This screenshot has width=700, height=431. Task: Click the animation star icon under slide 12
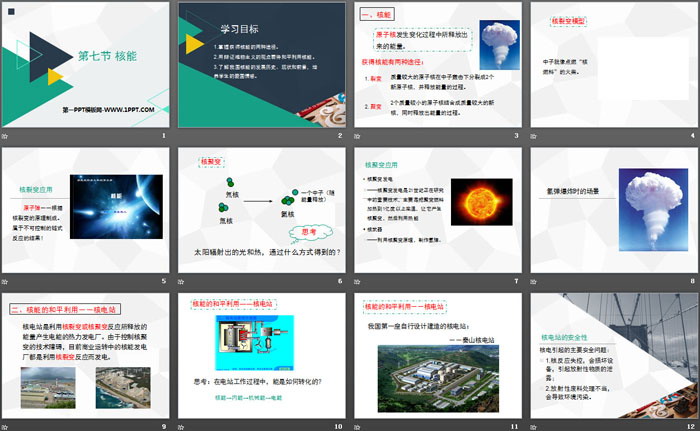pyautogui.click(x=533, y=427)
